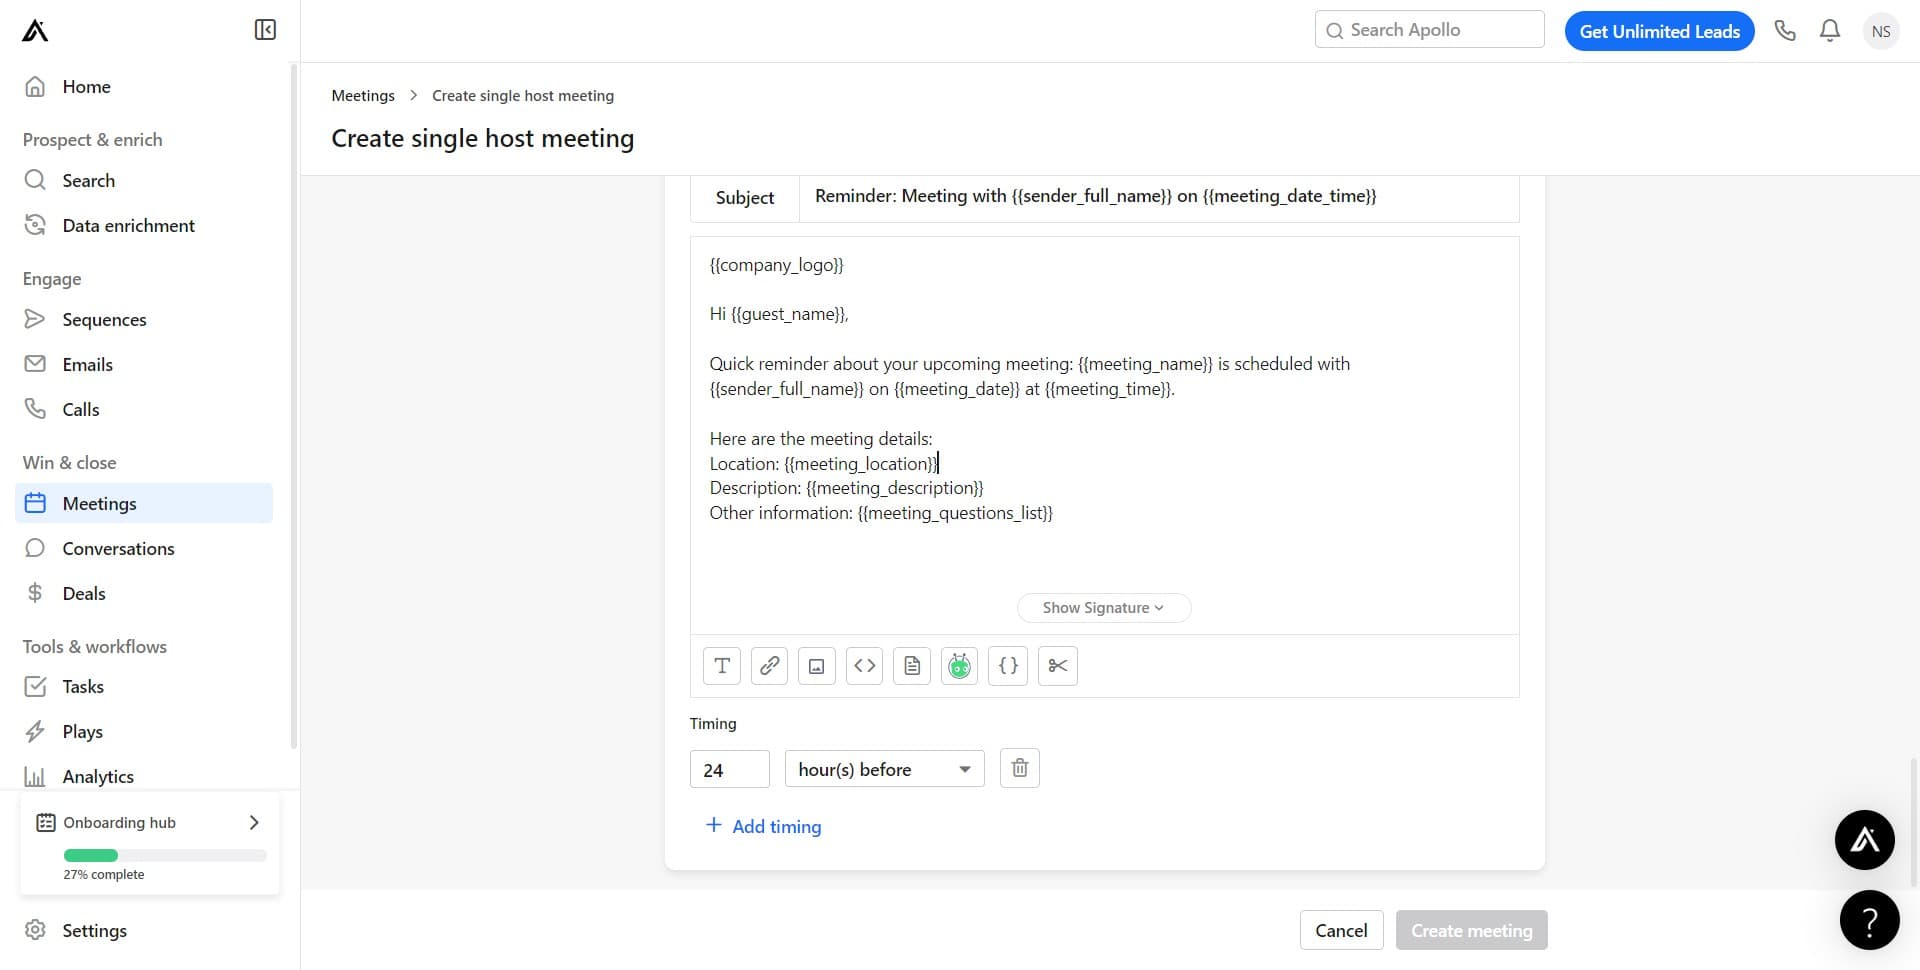
Task: Add another timing with Add timing link
Action: pos(763,826)
